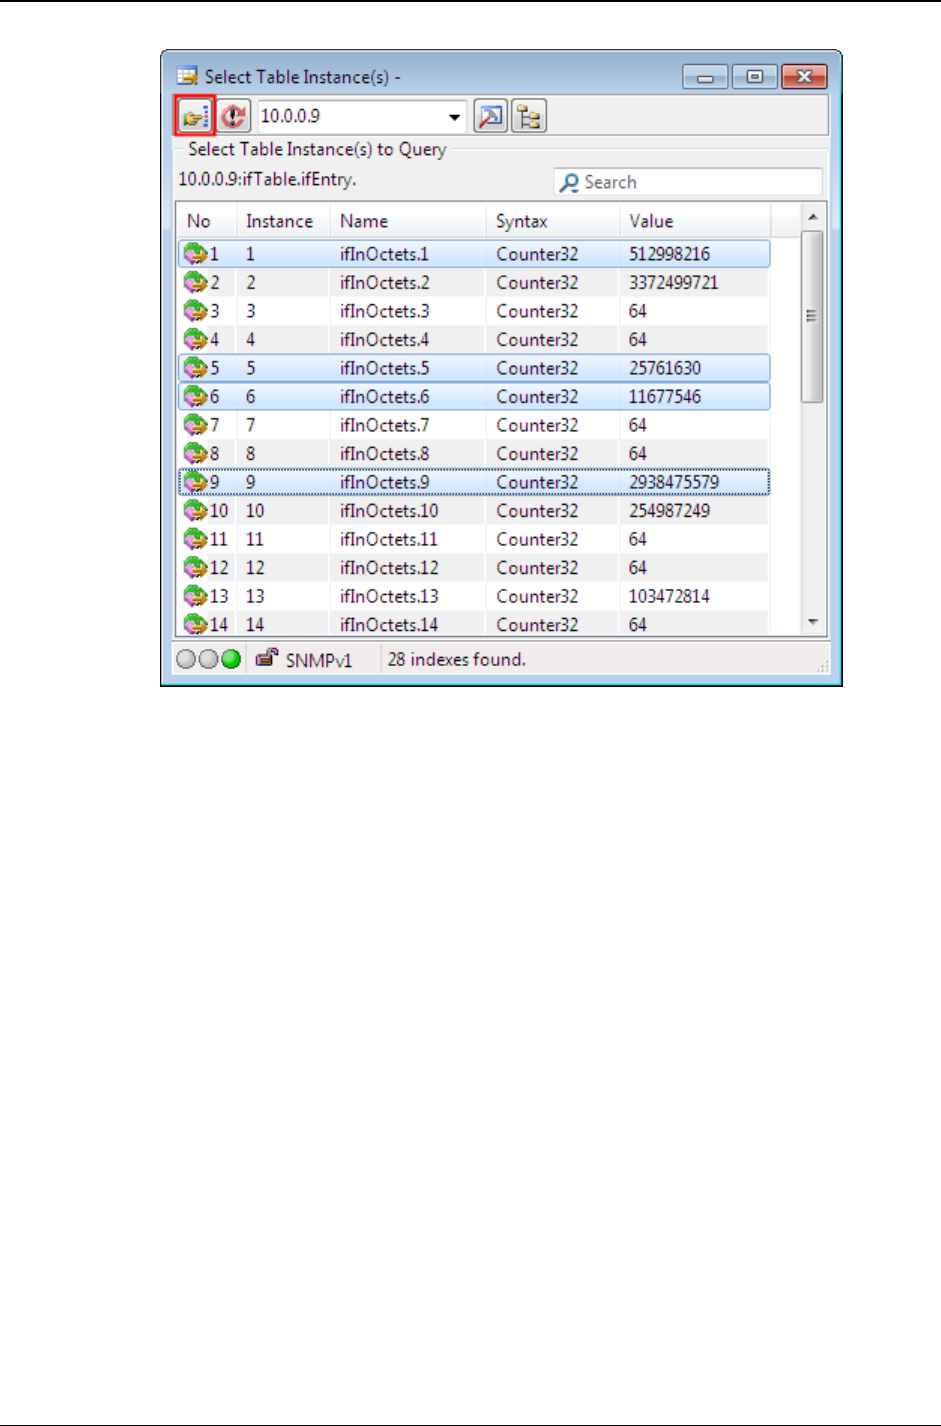This screenshot has height=1426, width=941.
Task: Click the vertical scrollbar thumb
Action: click(812, 316)
